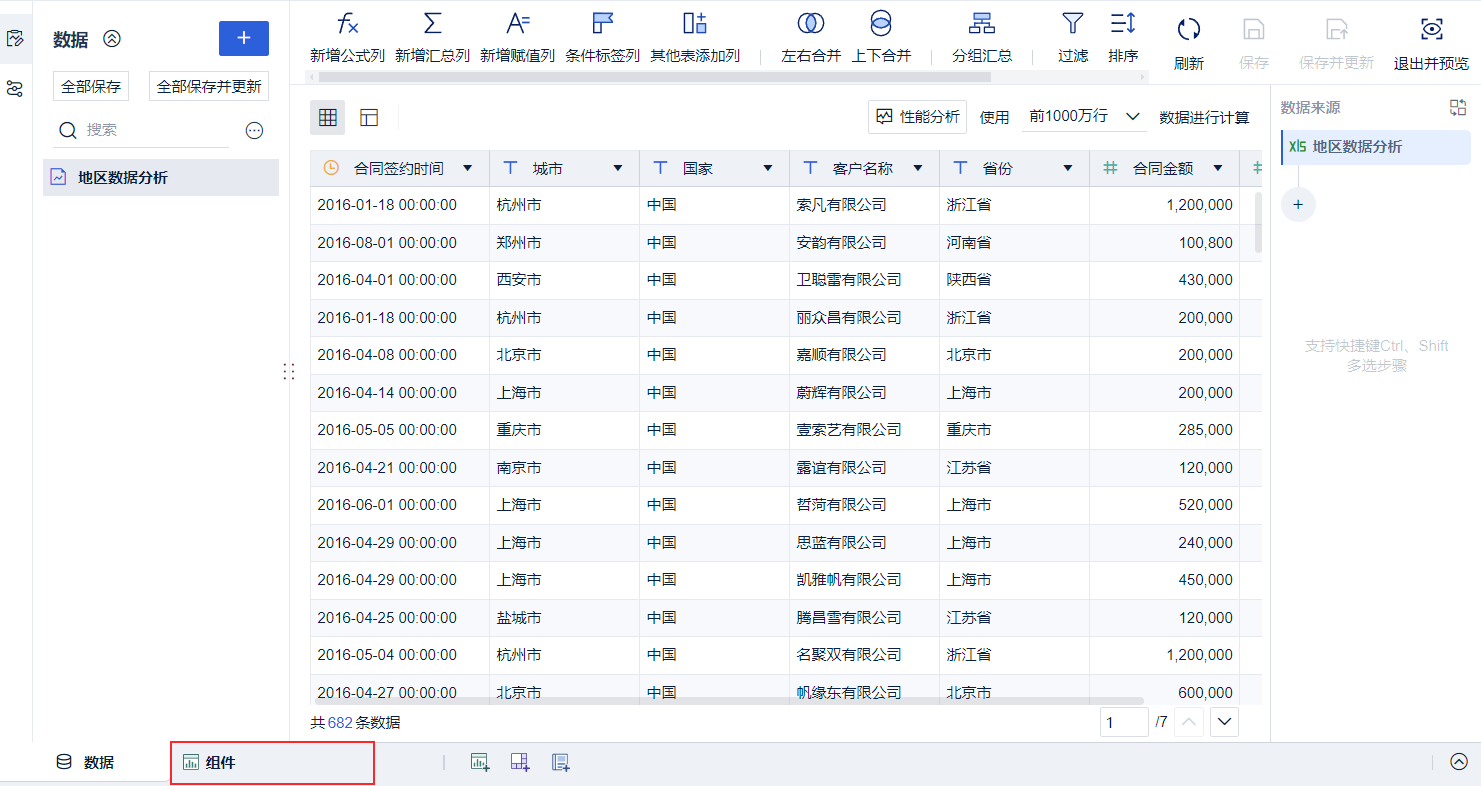The image size is (1481, 786).
Task: Click the 分组汇总 group summary icon
Action: coord(982,24)
